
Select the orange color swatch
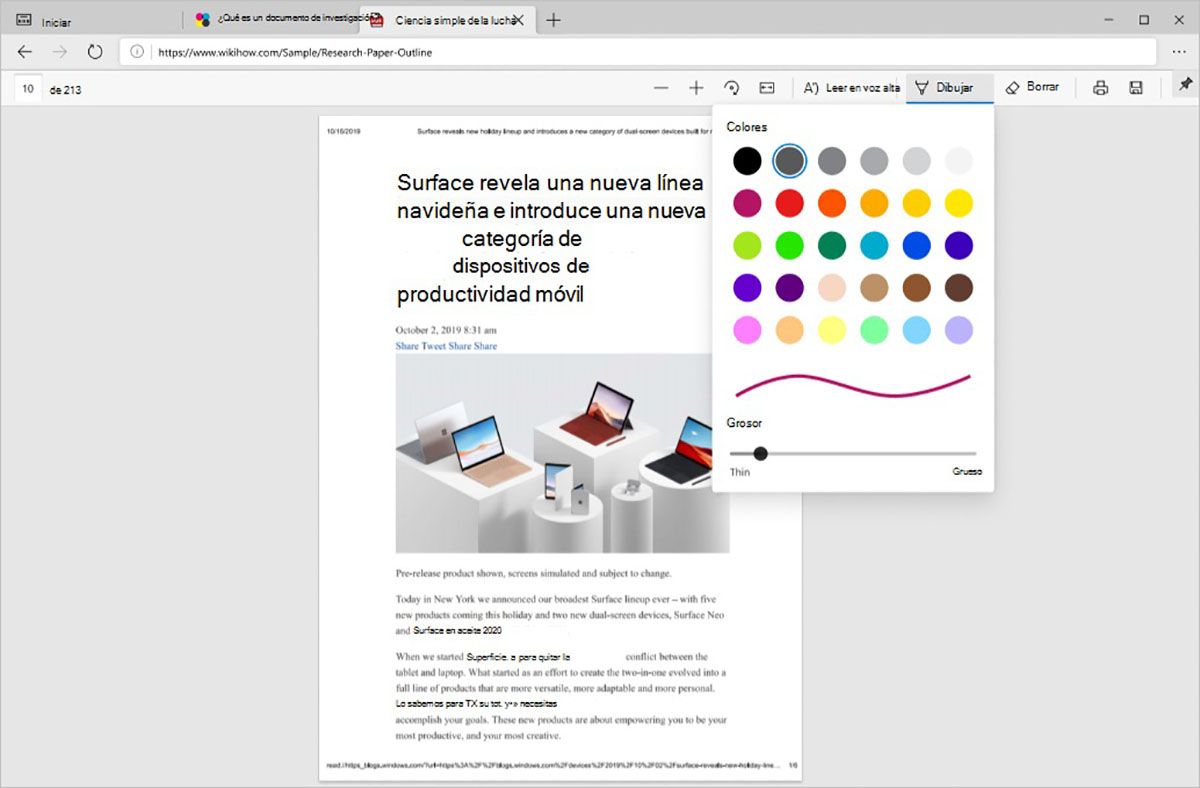[832, 203]
